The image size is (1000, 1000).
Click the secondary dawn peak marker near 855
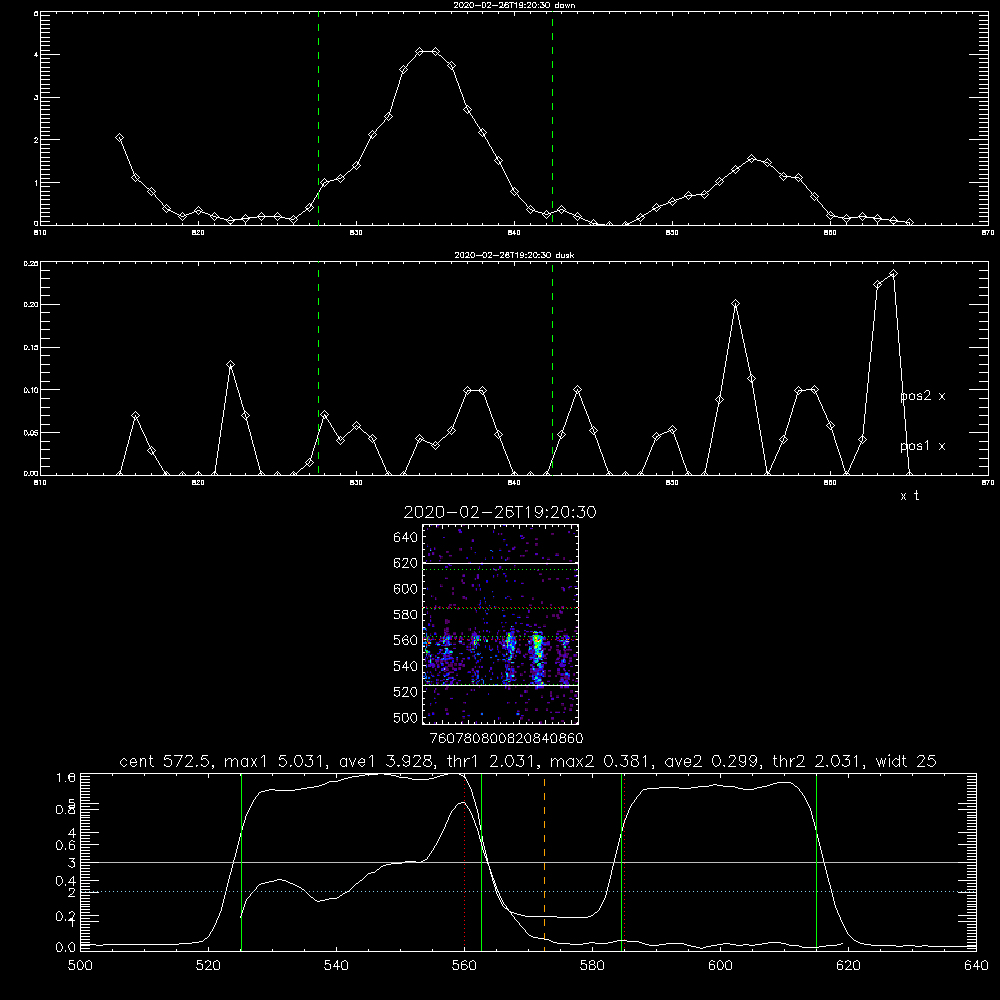pyautogui.click(x=752, y=158)
